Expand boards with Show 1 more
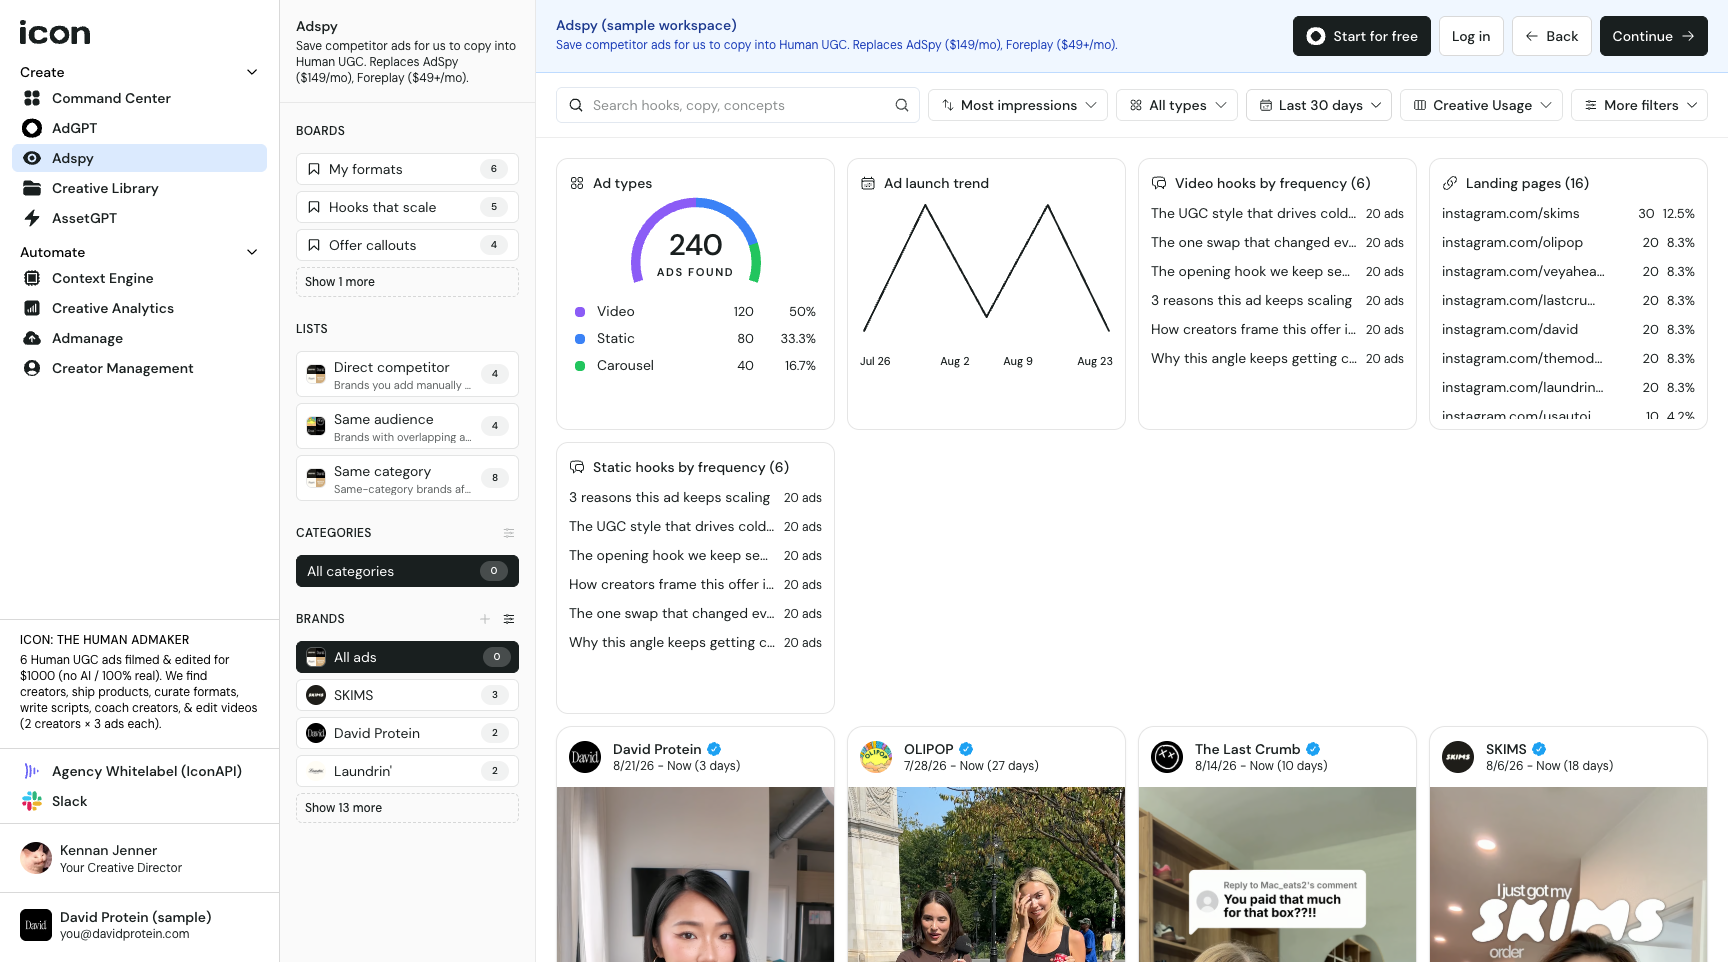 click(407, 282)
